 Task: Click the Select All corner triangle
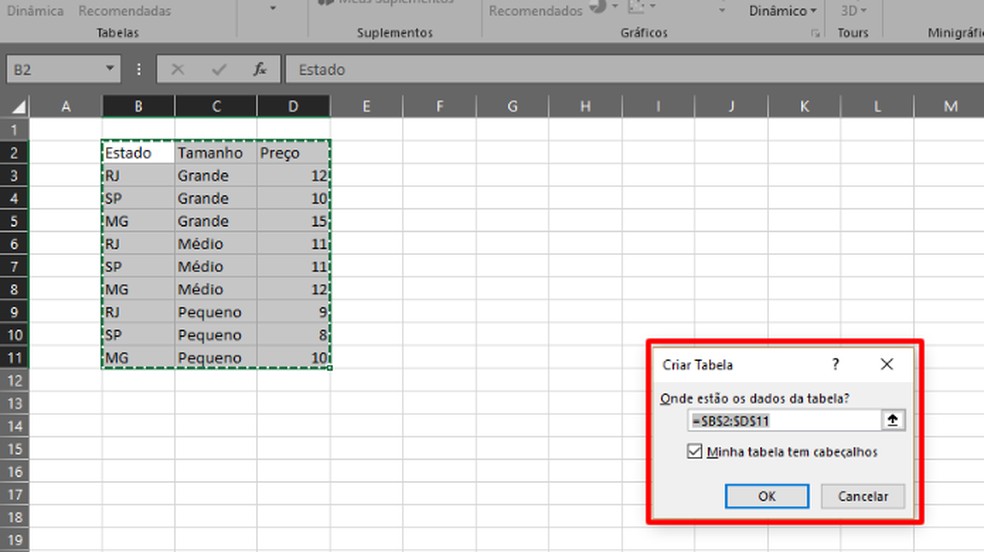point(18,107)
